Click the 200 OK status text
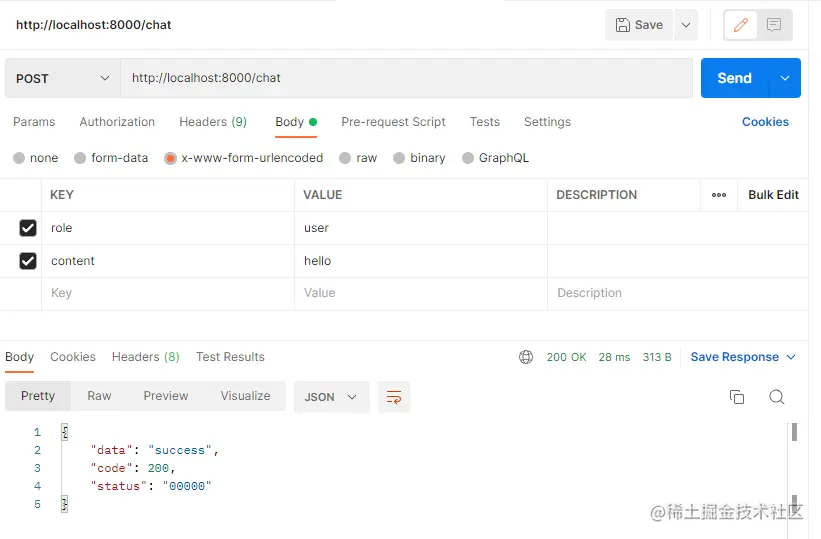The image size is (821, 539). coord(567,357)
